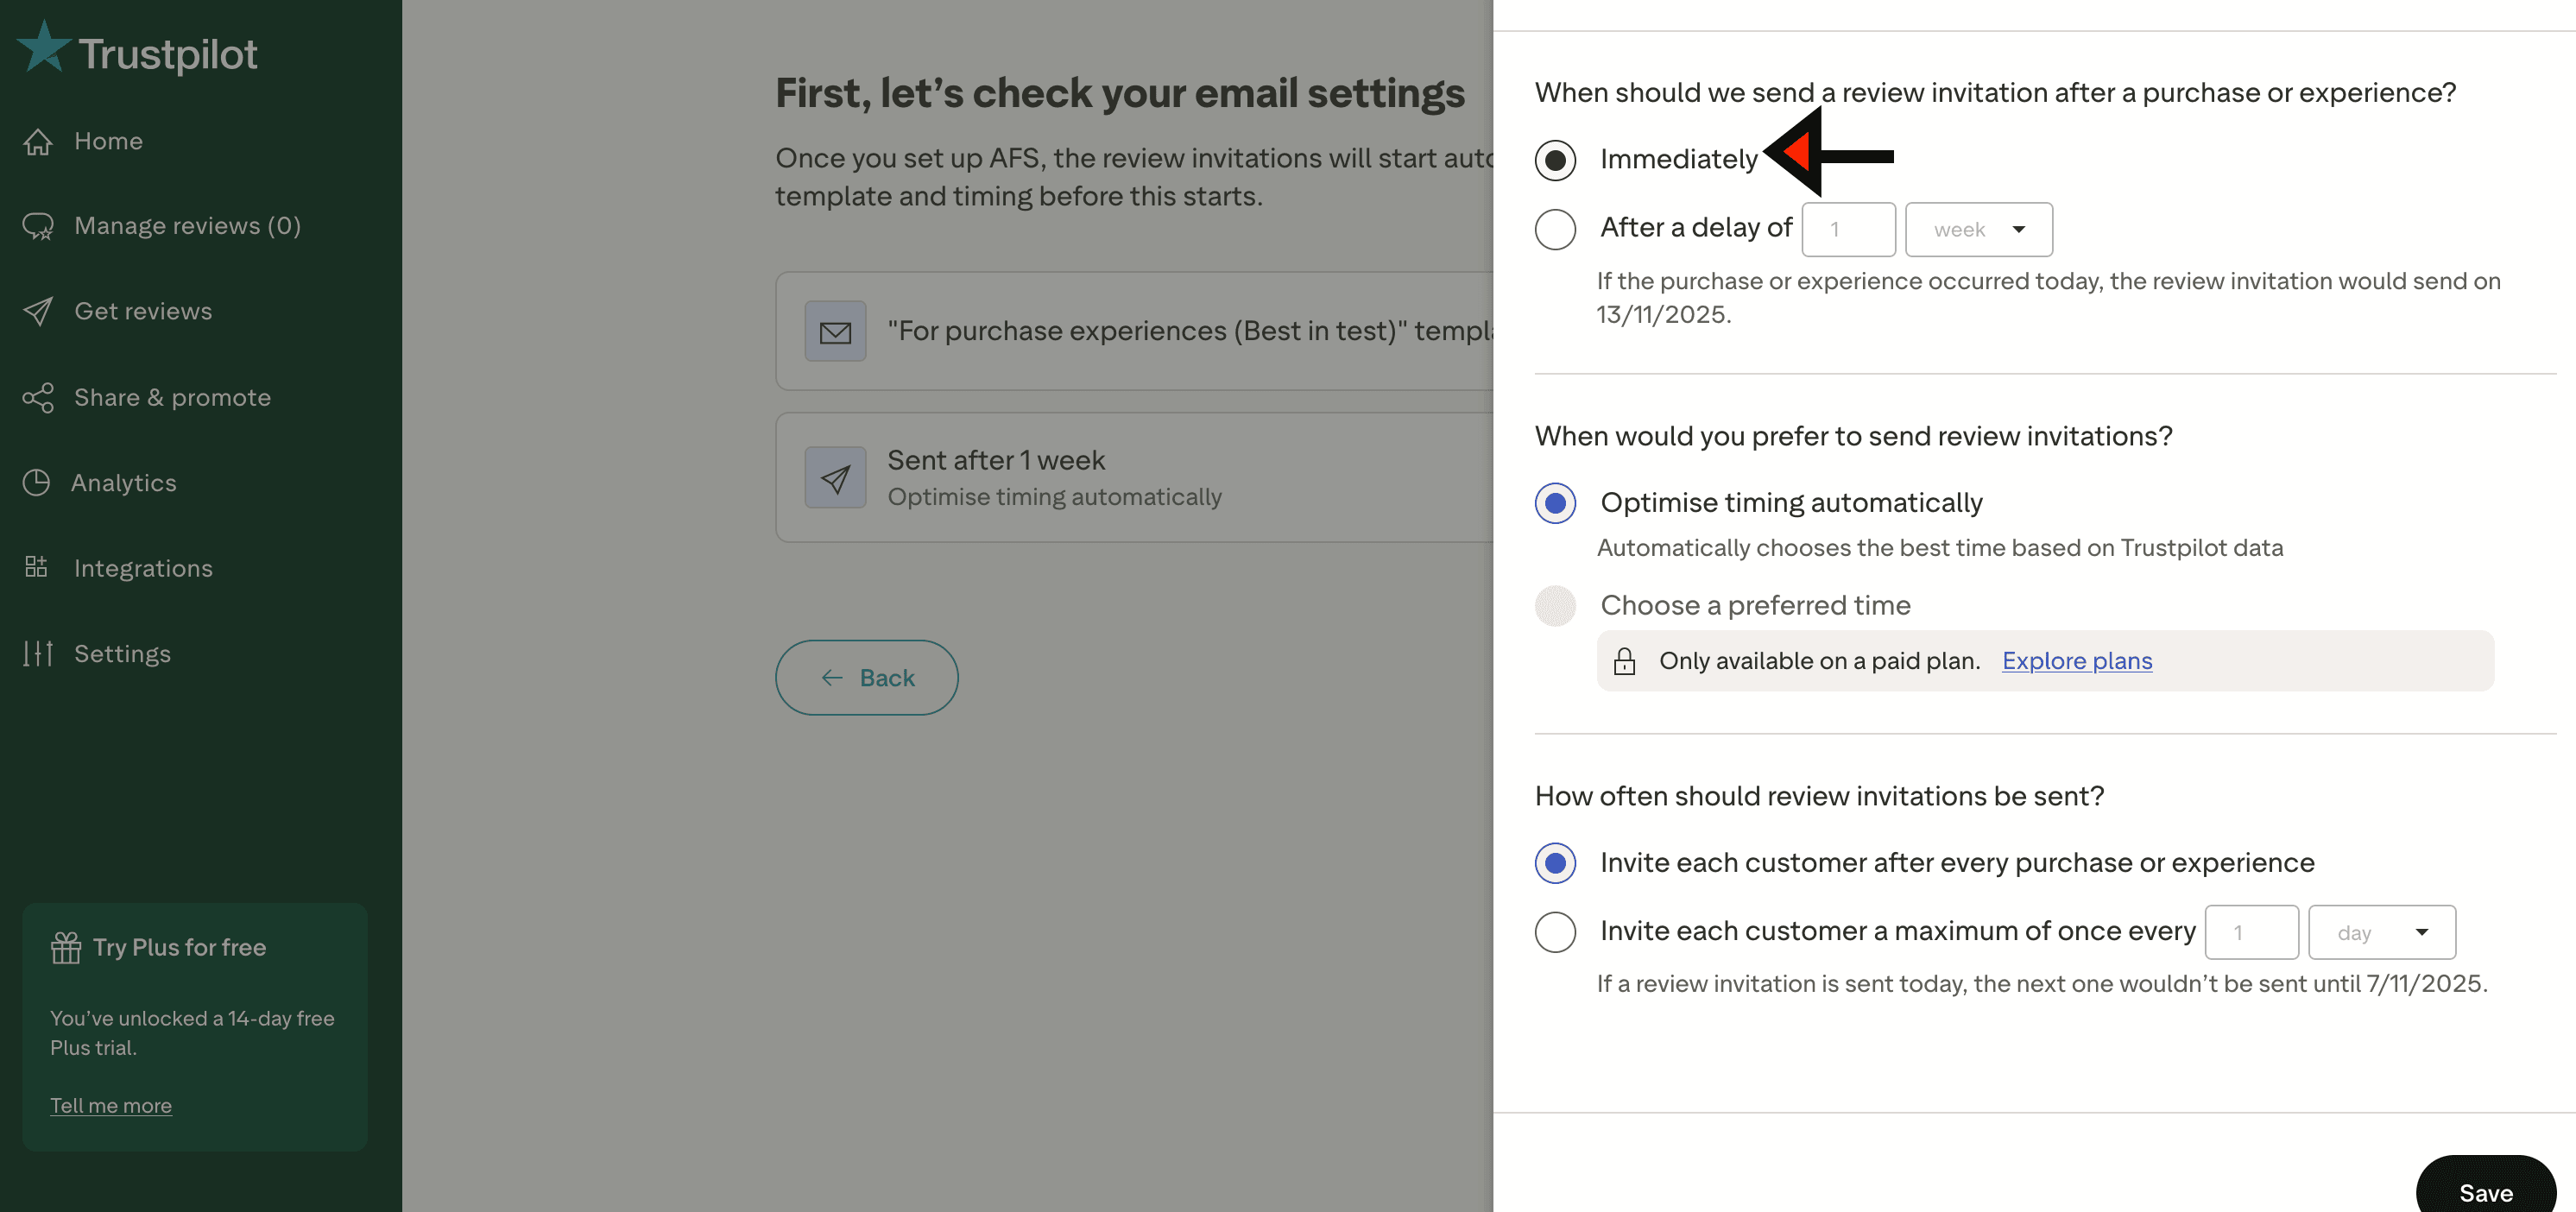This screenshot has height=1212, width=2576.
Task: Click the delay number input field
Action: (x=1848, y=229)
